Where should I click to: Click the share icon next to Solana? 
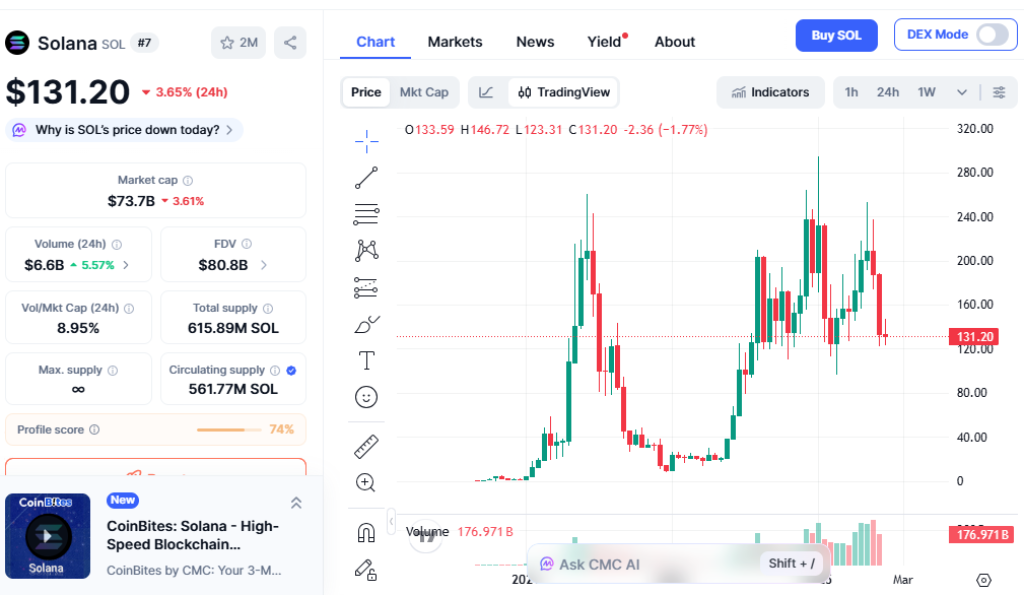(x=290, y=42)
